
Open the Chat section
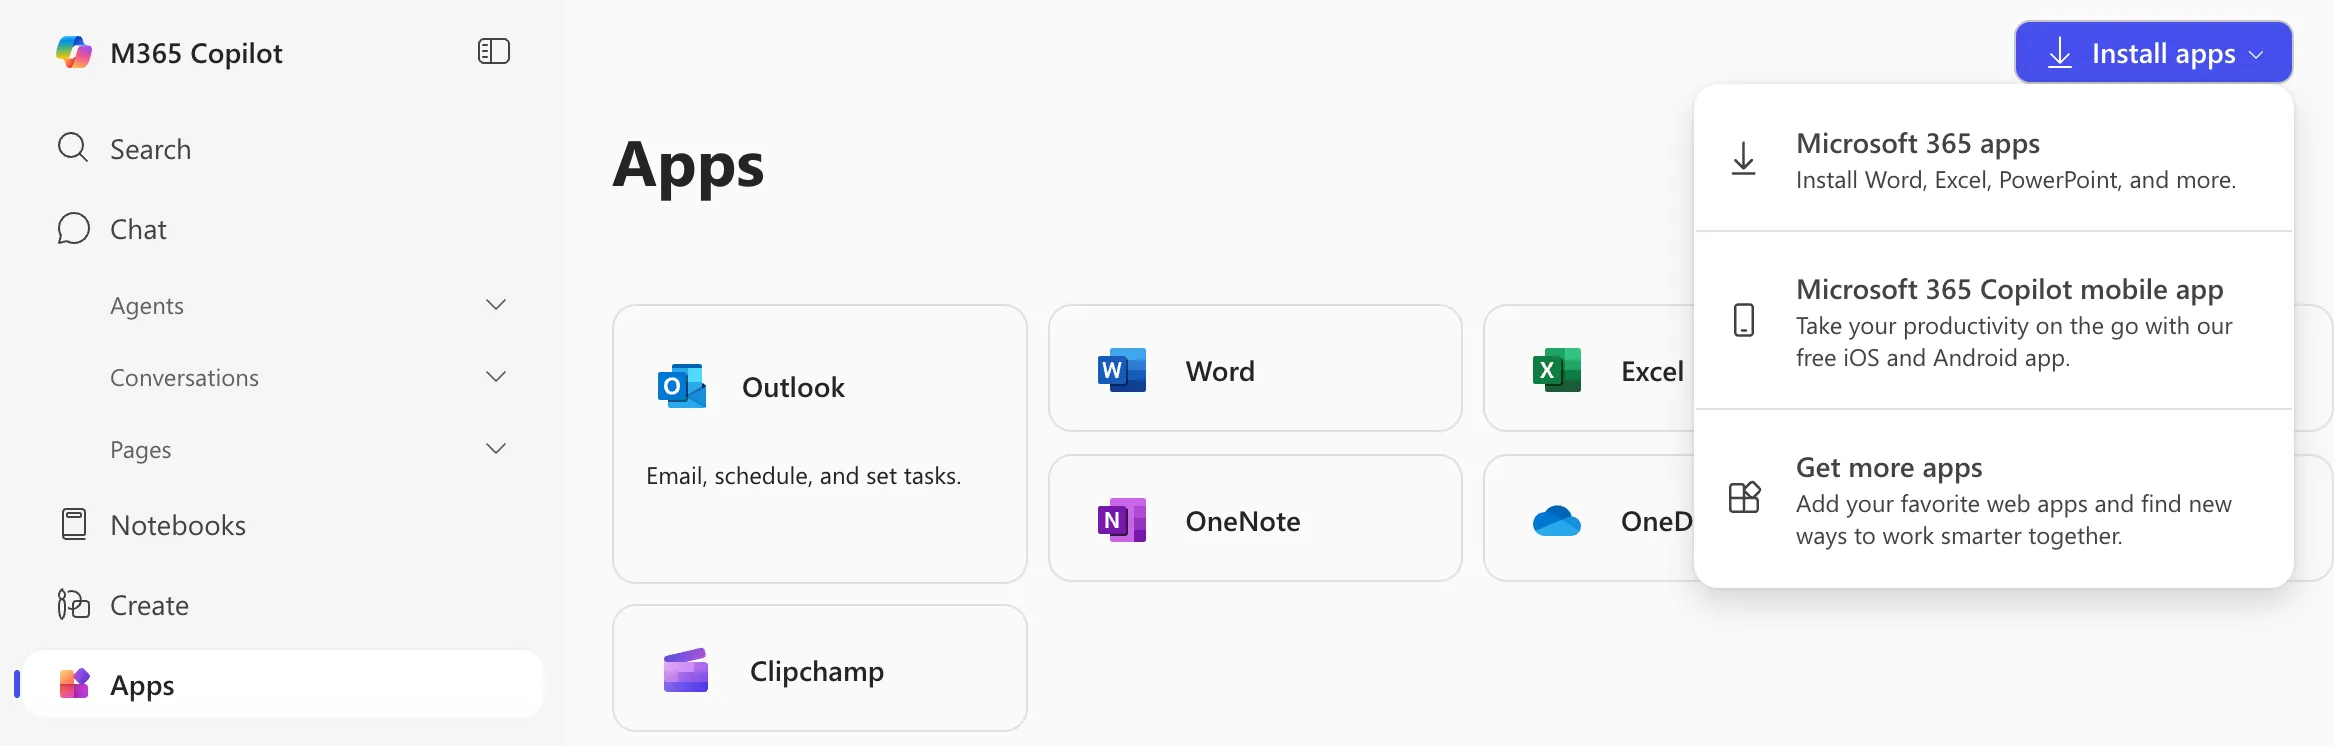coord(138,229)
